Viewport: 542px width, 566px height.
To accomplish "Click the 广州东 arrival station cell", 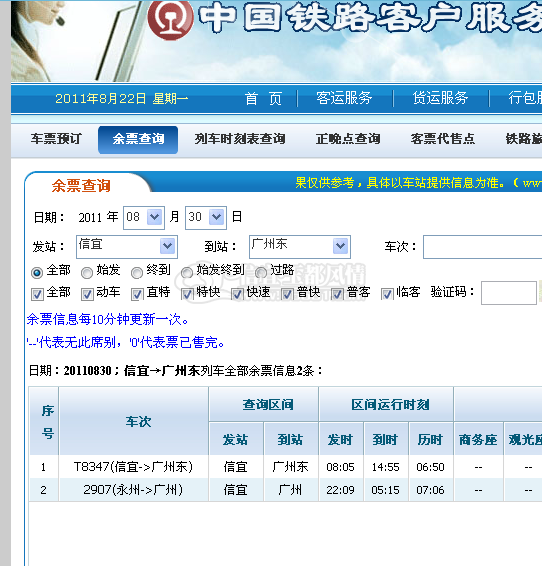I will click(x=290, y=467).
